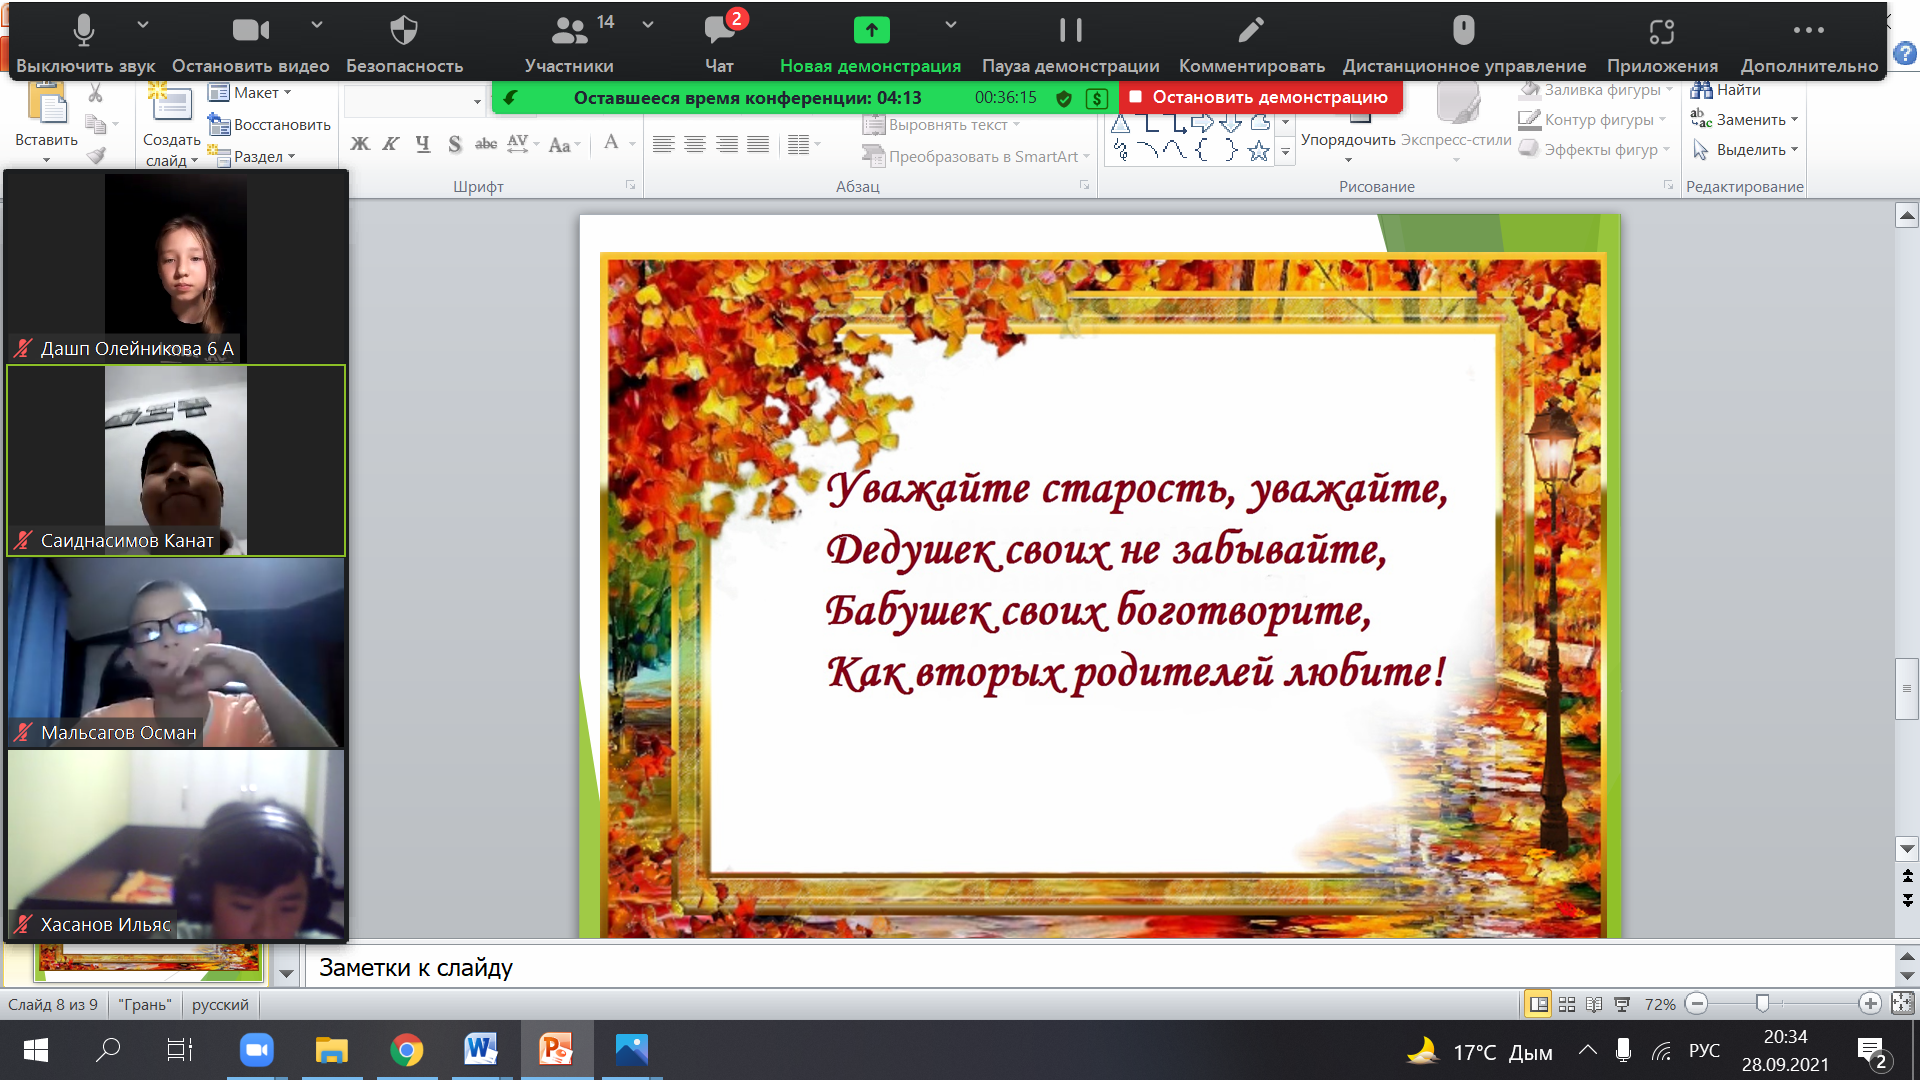The image size is (1920, 1080).
Task: Mute microphone with Выключить звук
Action: point(84,42)
